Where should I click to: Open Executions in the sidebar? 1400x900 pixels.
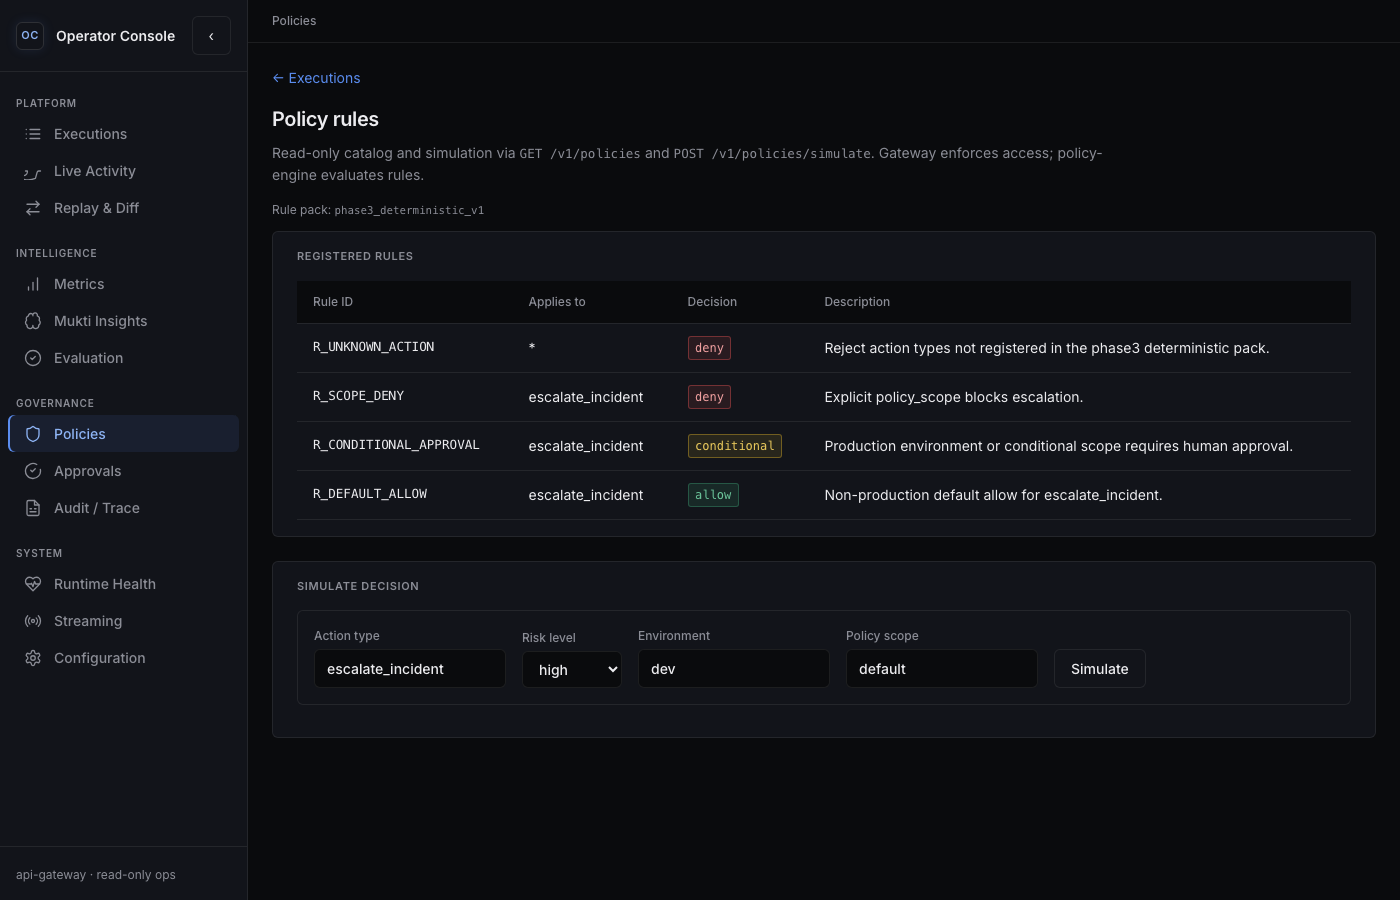point(124,134)
